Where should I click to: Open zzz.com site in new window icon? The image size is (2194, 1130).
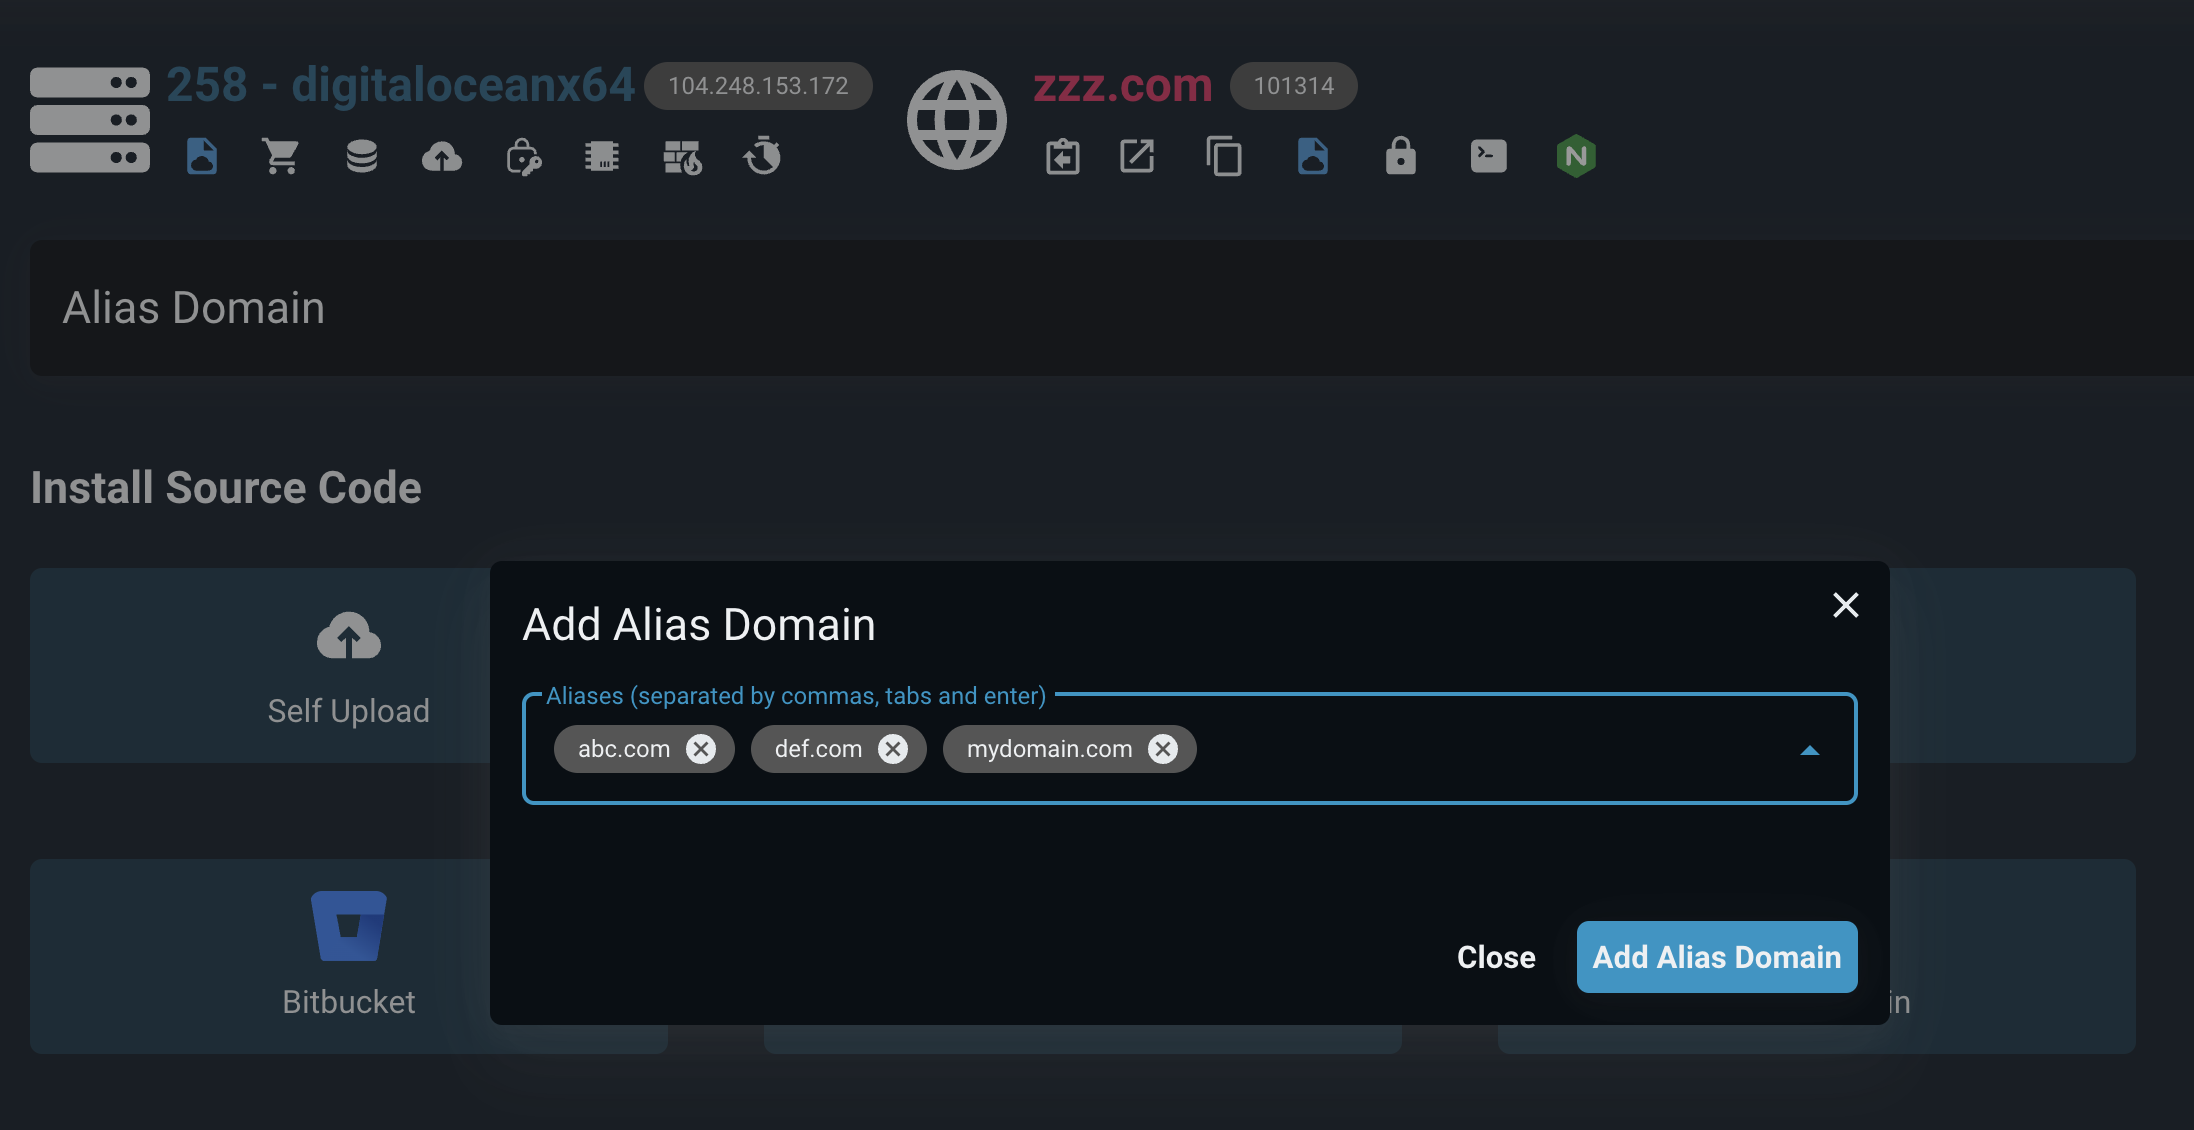[x=1137, y=156]
